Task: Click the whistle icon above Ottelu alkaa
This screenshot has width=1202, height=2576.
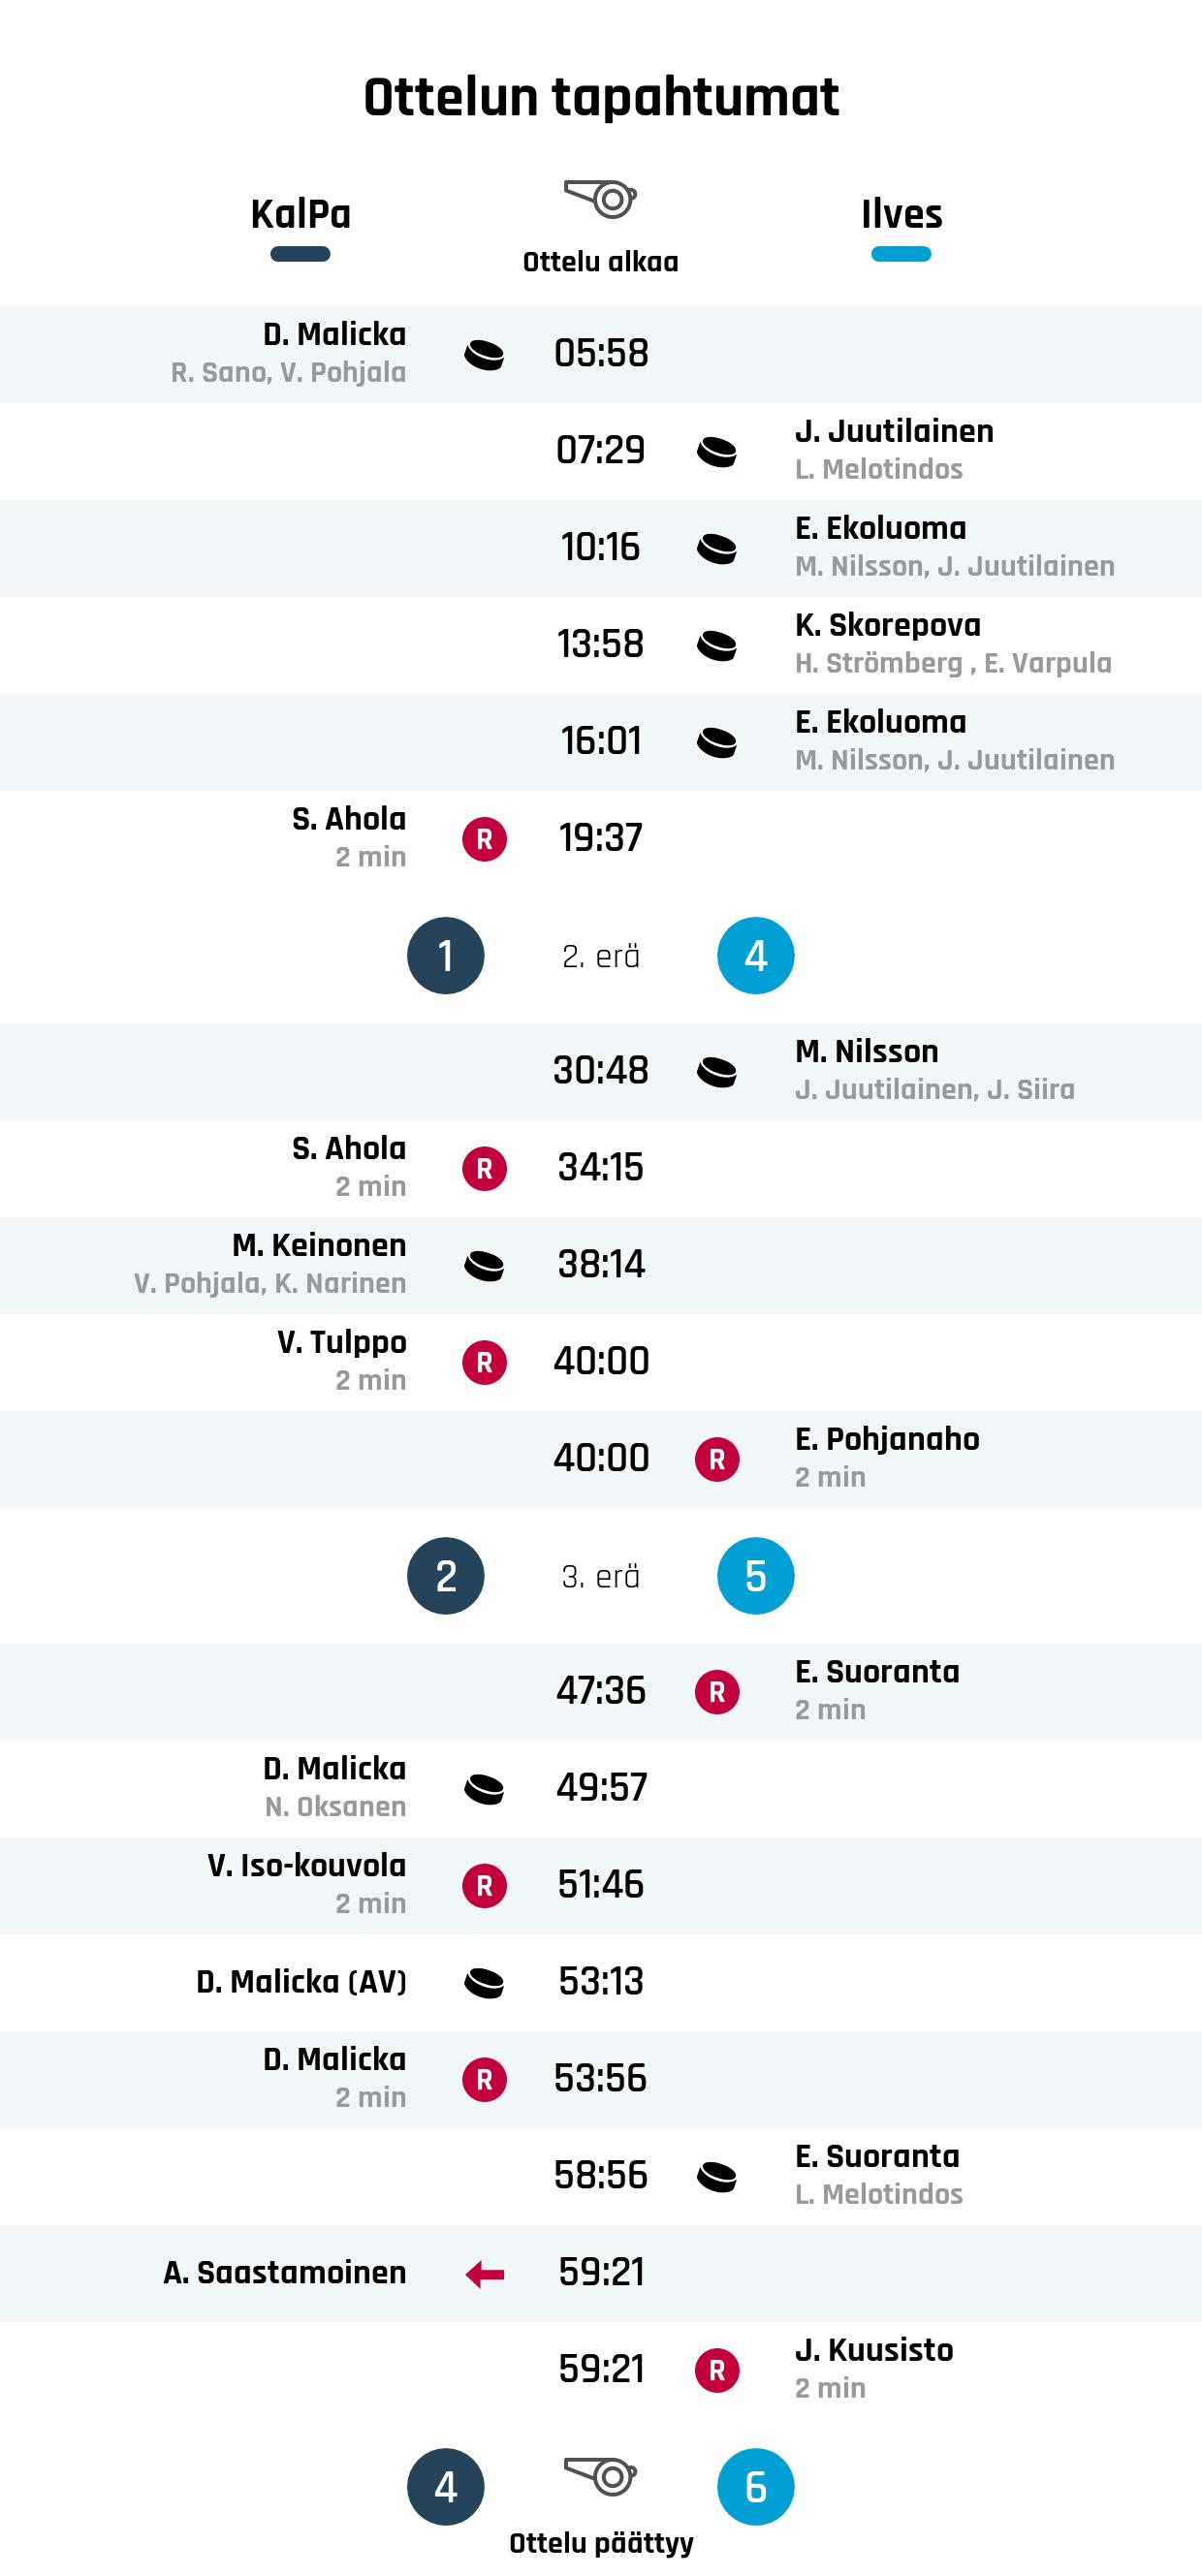Action: tap(601, 199)
